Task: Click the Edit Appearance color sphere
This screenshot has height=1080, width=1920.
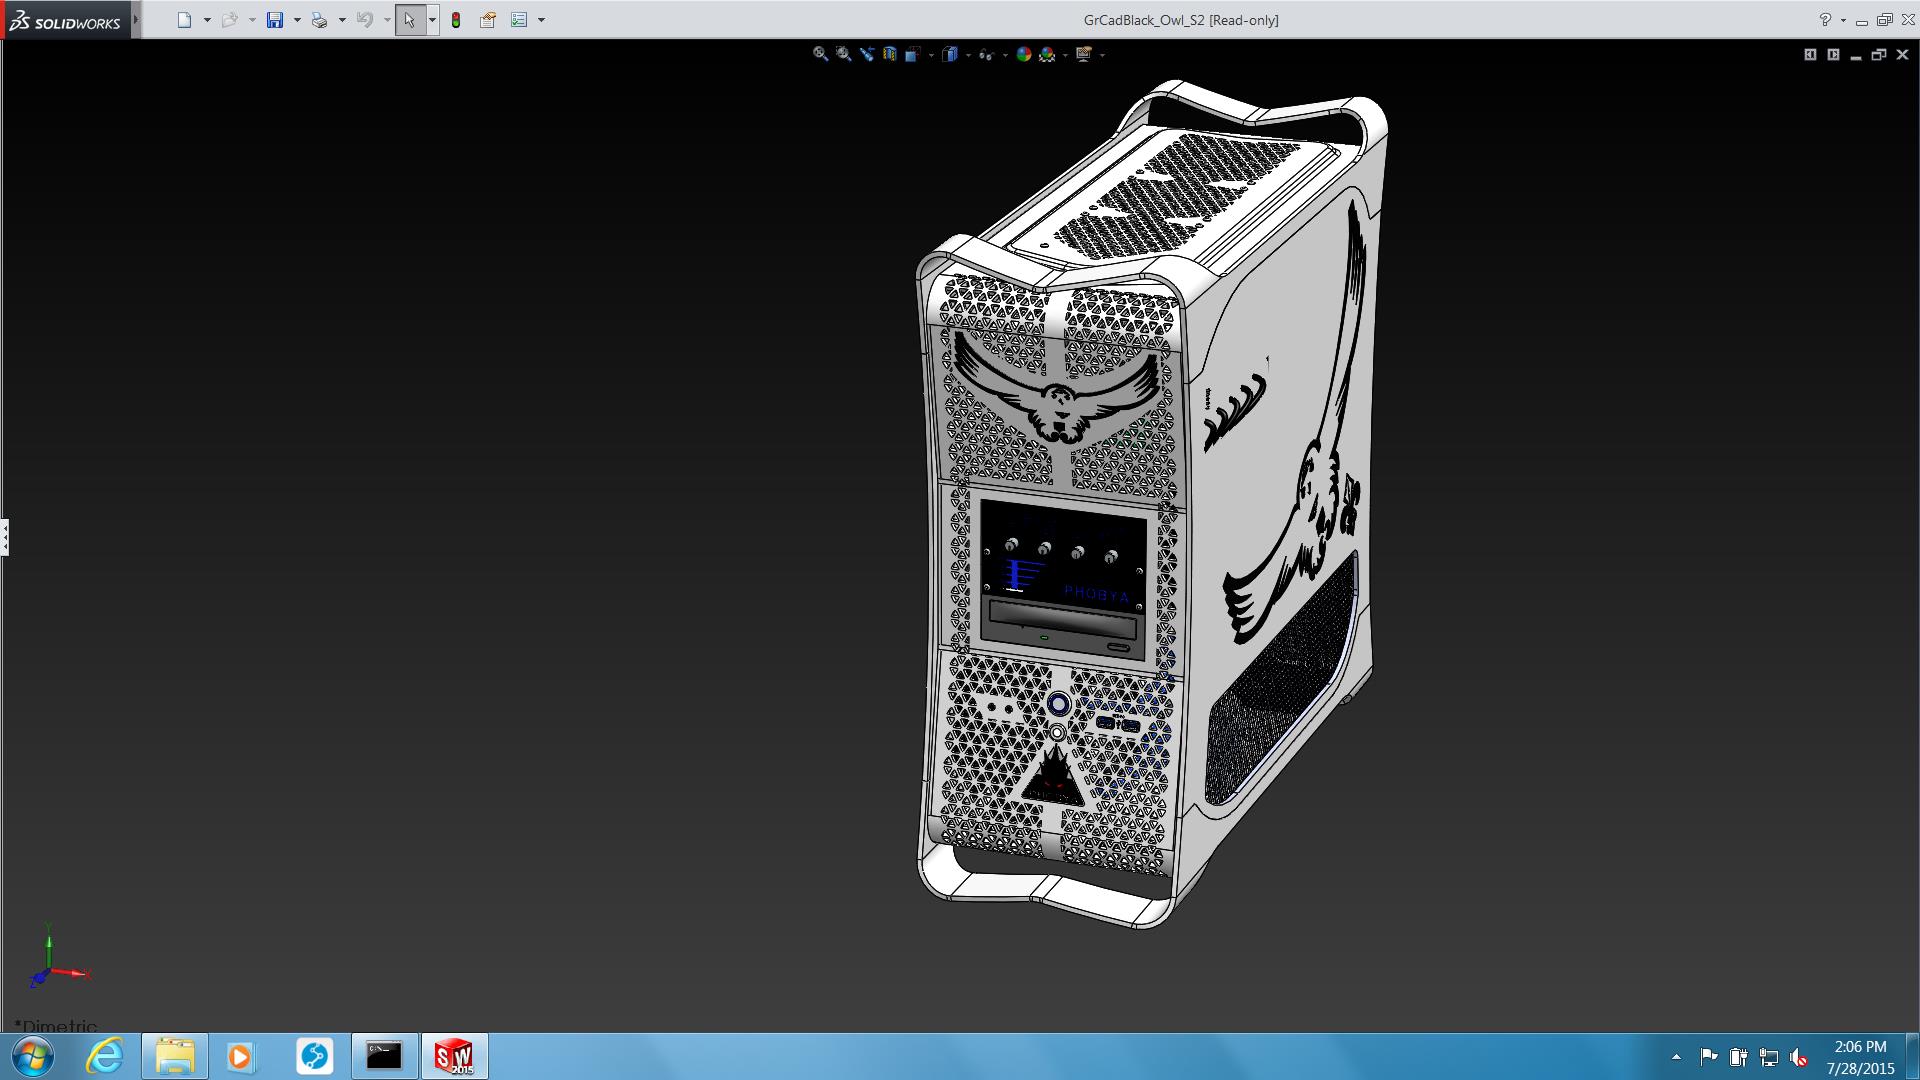Action: click(1023, 54)
